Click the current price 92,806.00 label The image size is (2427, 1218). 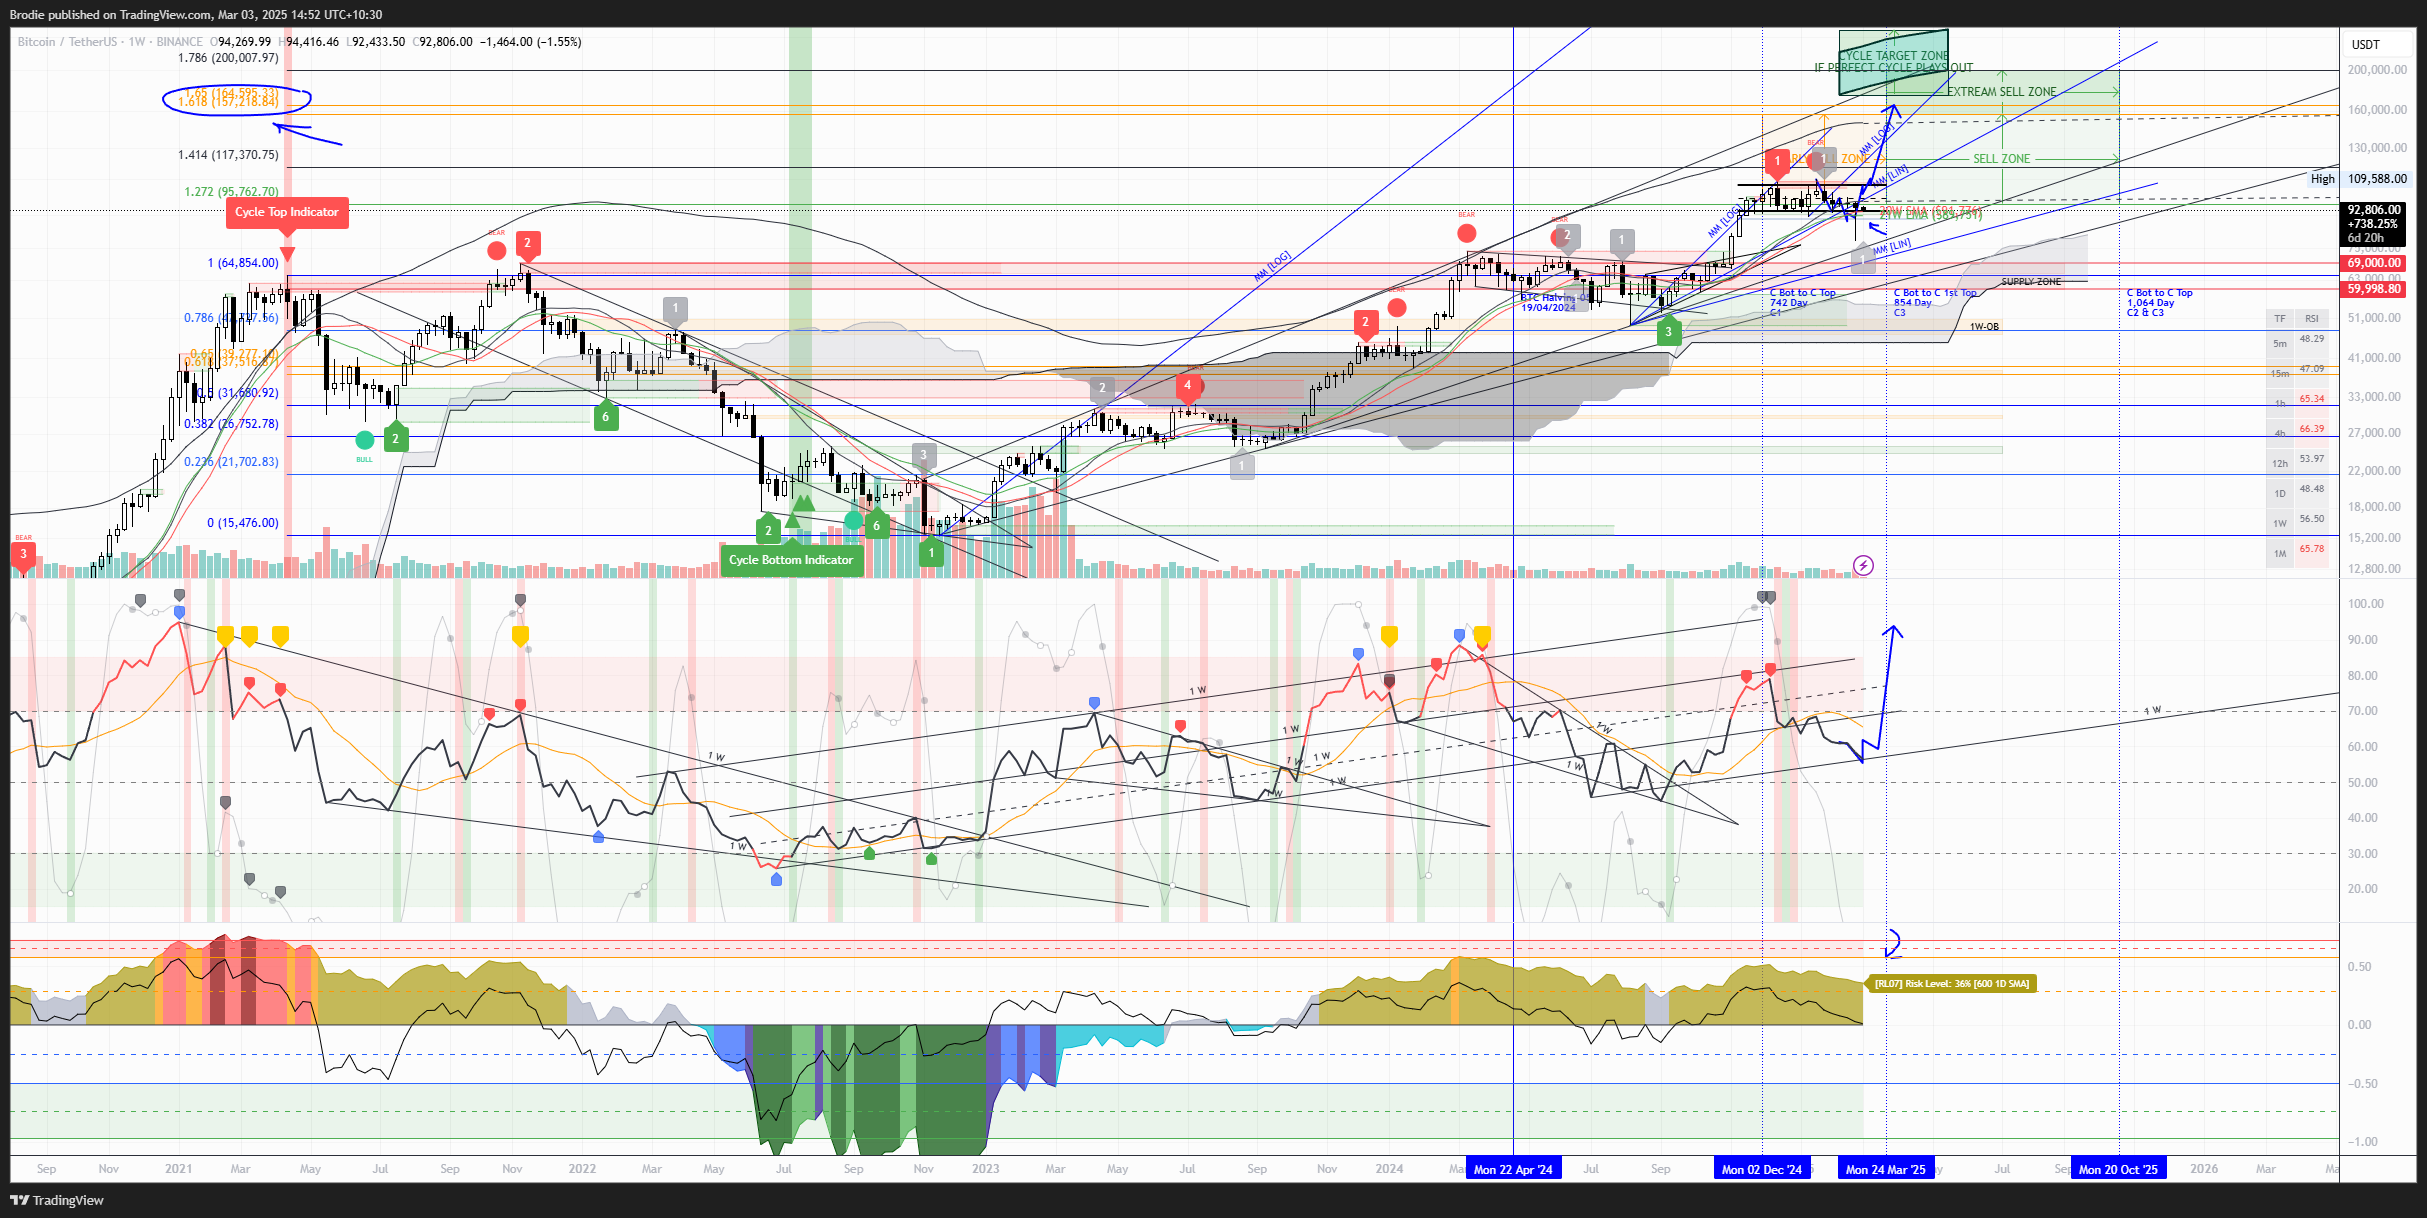pyautogui.click(x=2374, y=224)
